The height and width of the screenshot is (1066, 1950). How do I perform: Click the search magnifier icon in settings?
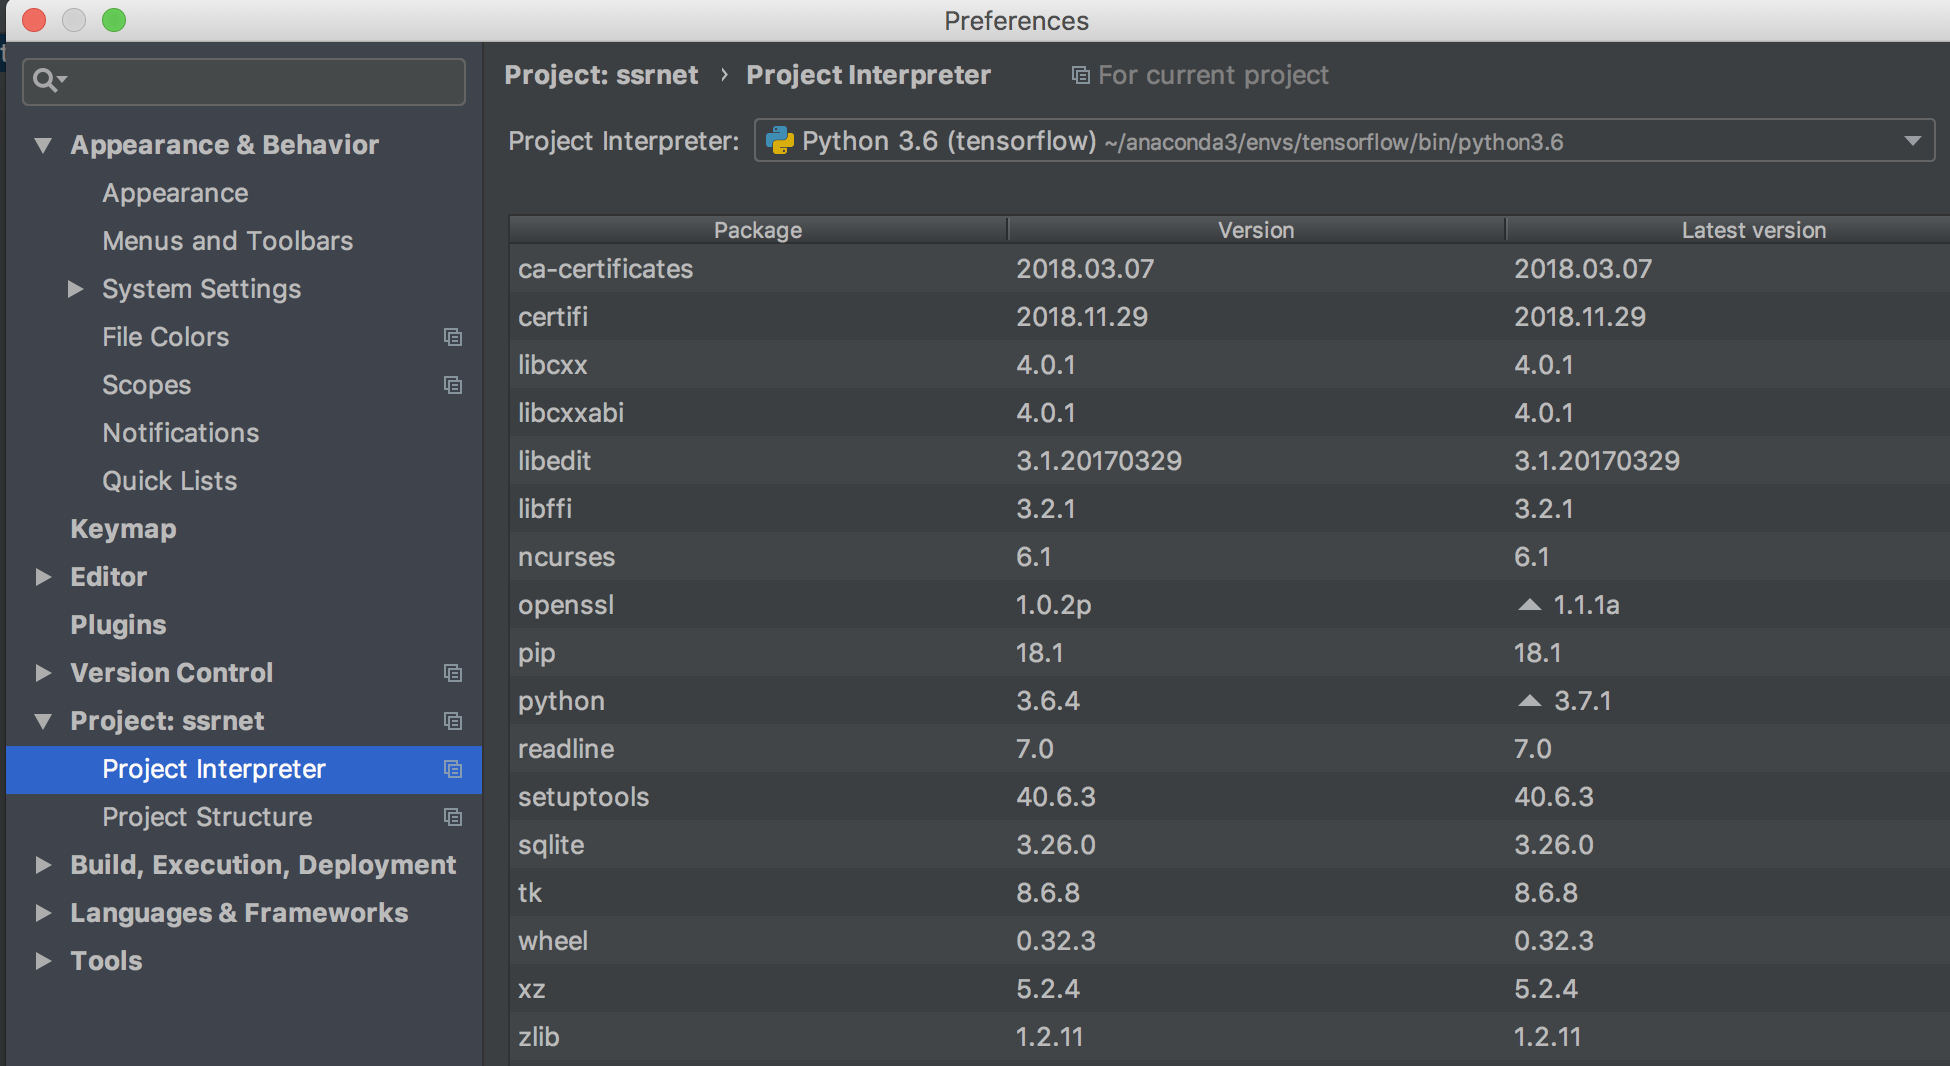(x=49, y=80)
